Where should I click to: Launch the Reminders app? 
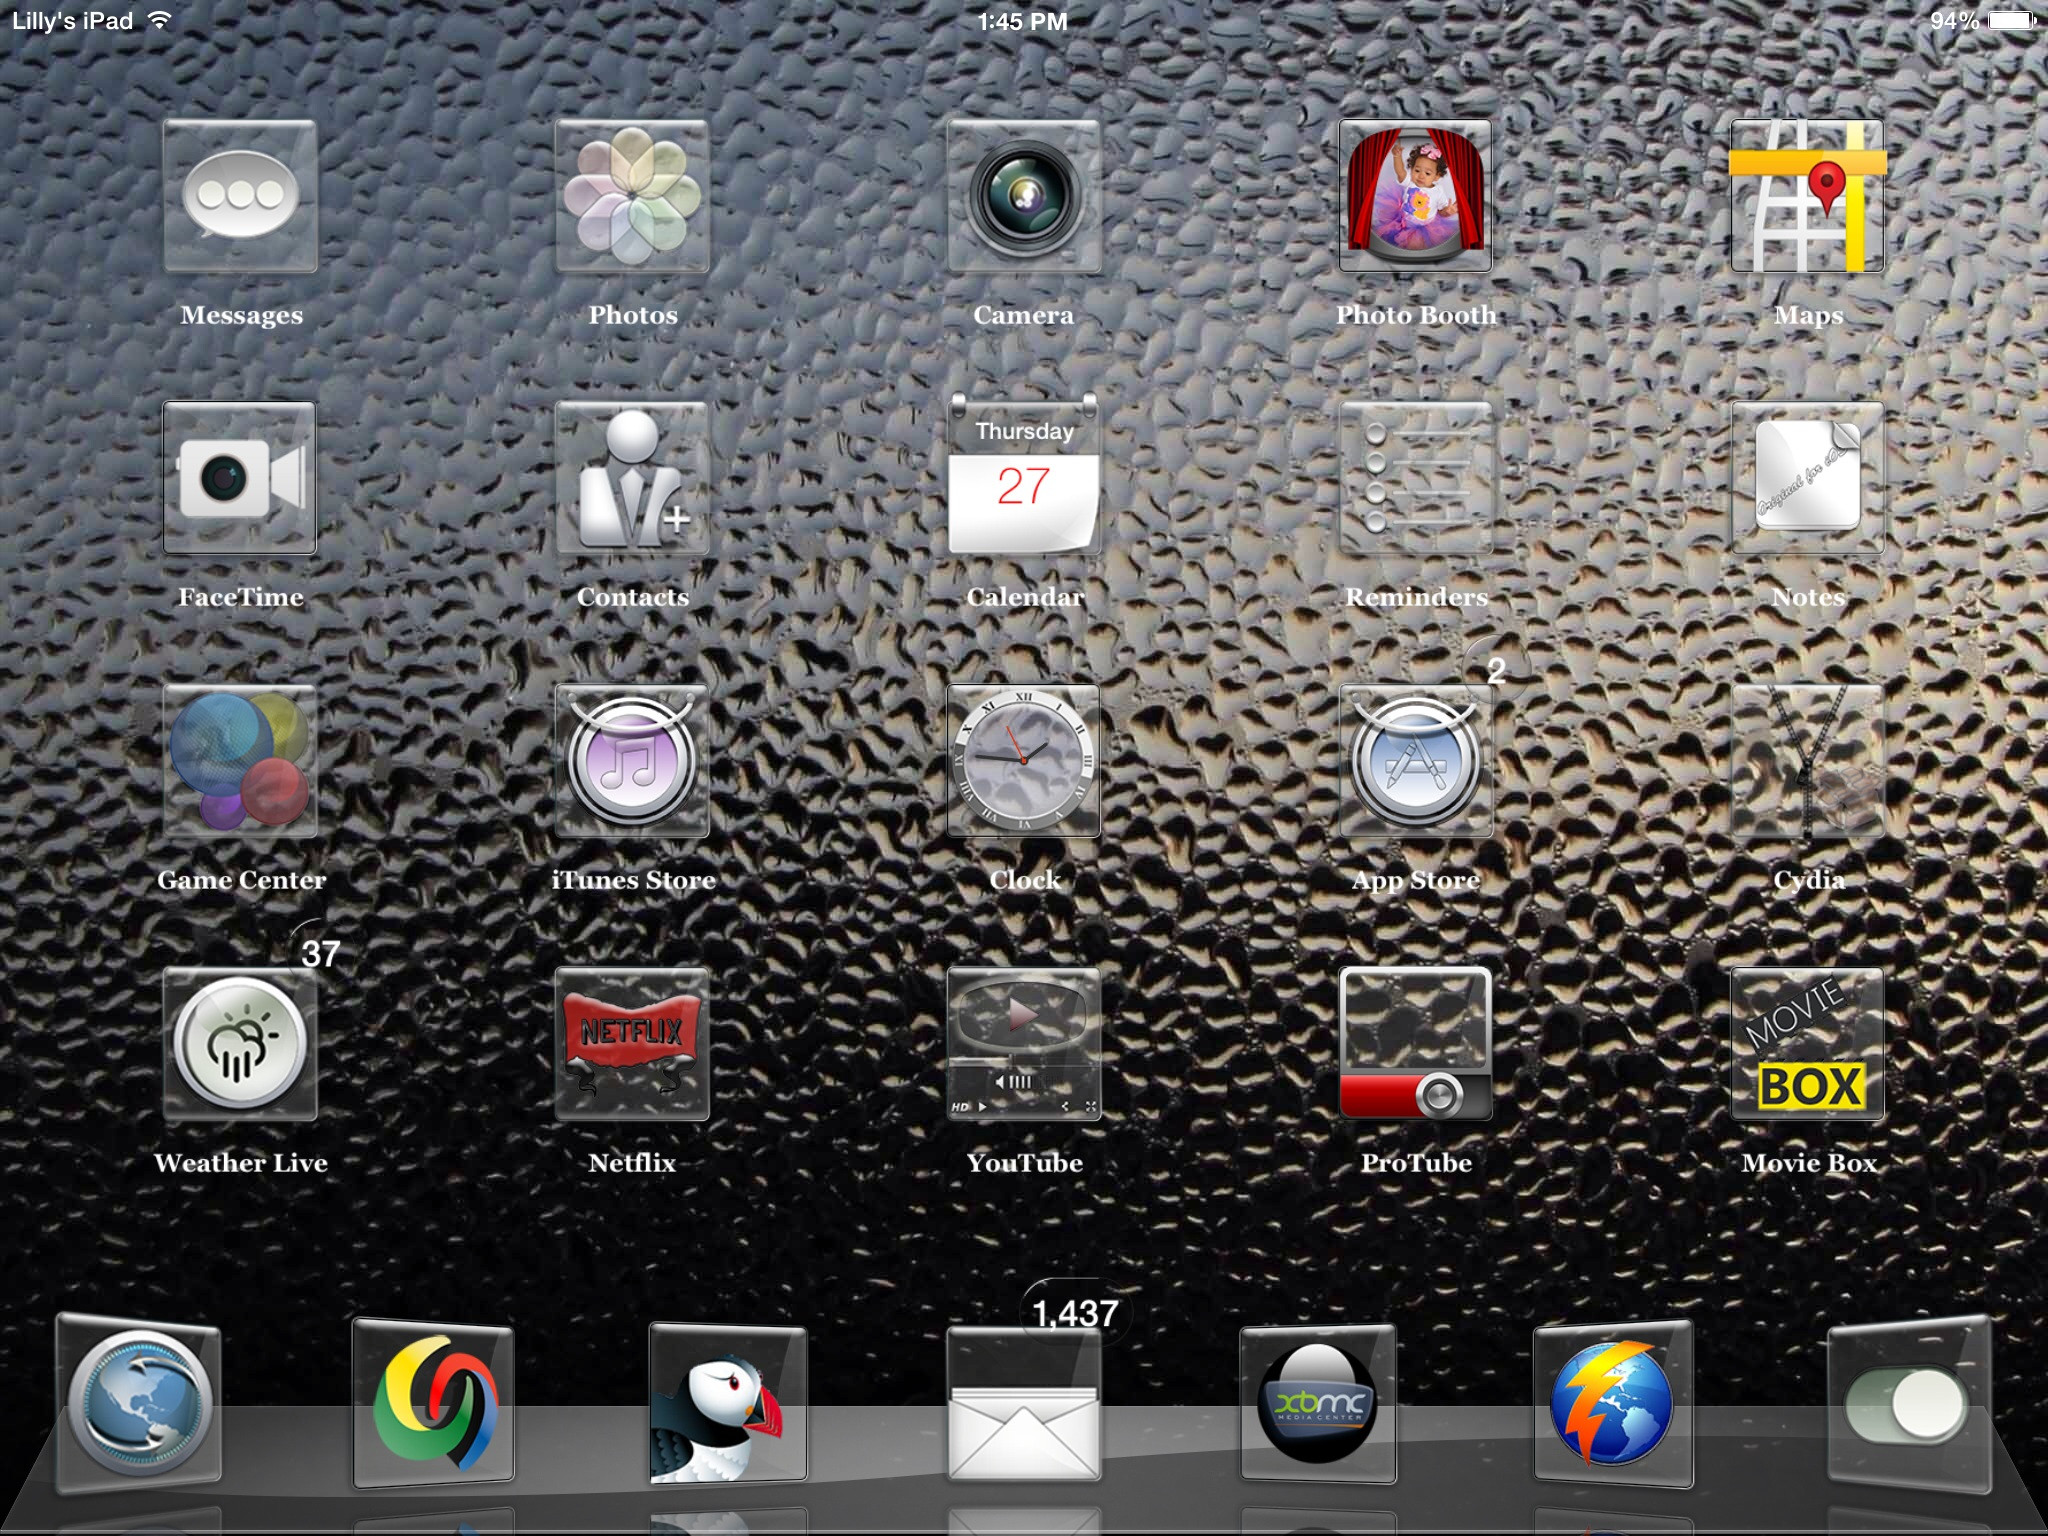[1415, 478]
